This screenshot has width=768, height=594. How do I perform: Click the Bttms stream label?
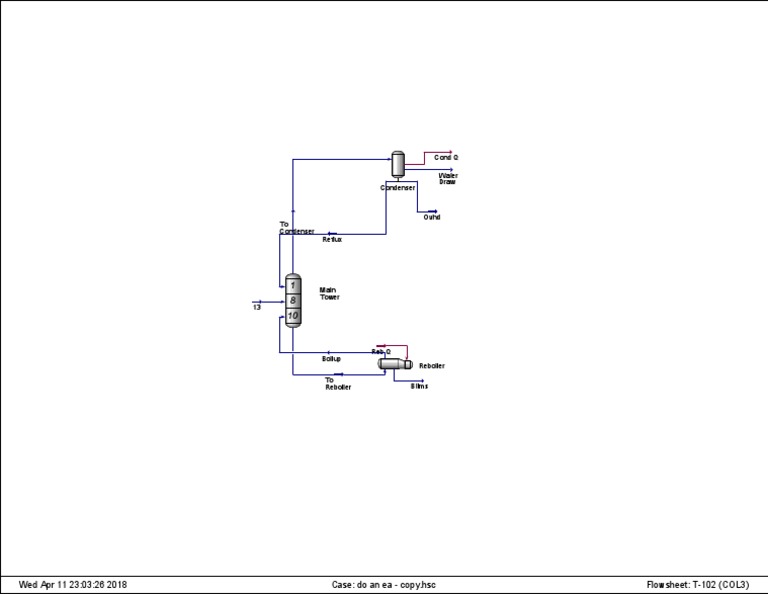coord(419,386)
